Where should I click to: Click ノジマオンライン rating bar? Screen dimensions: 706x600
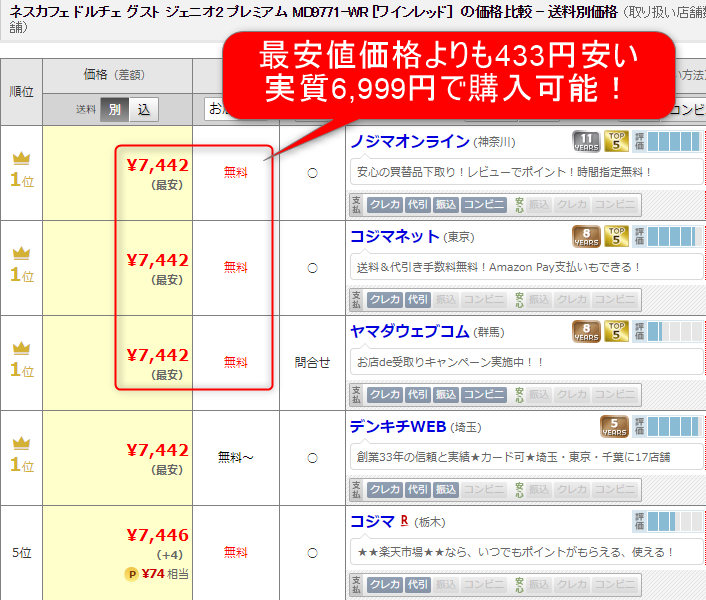click(x=668, y=141)
